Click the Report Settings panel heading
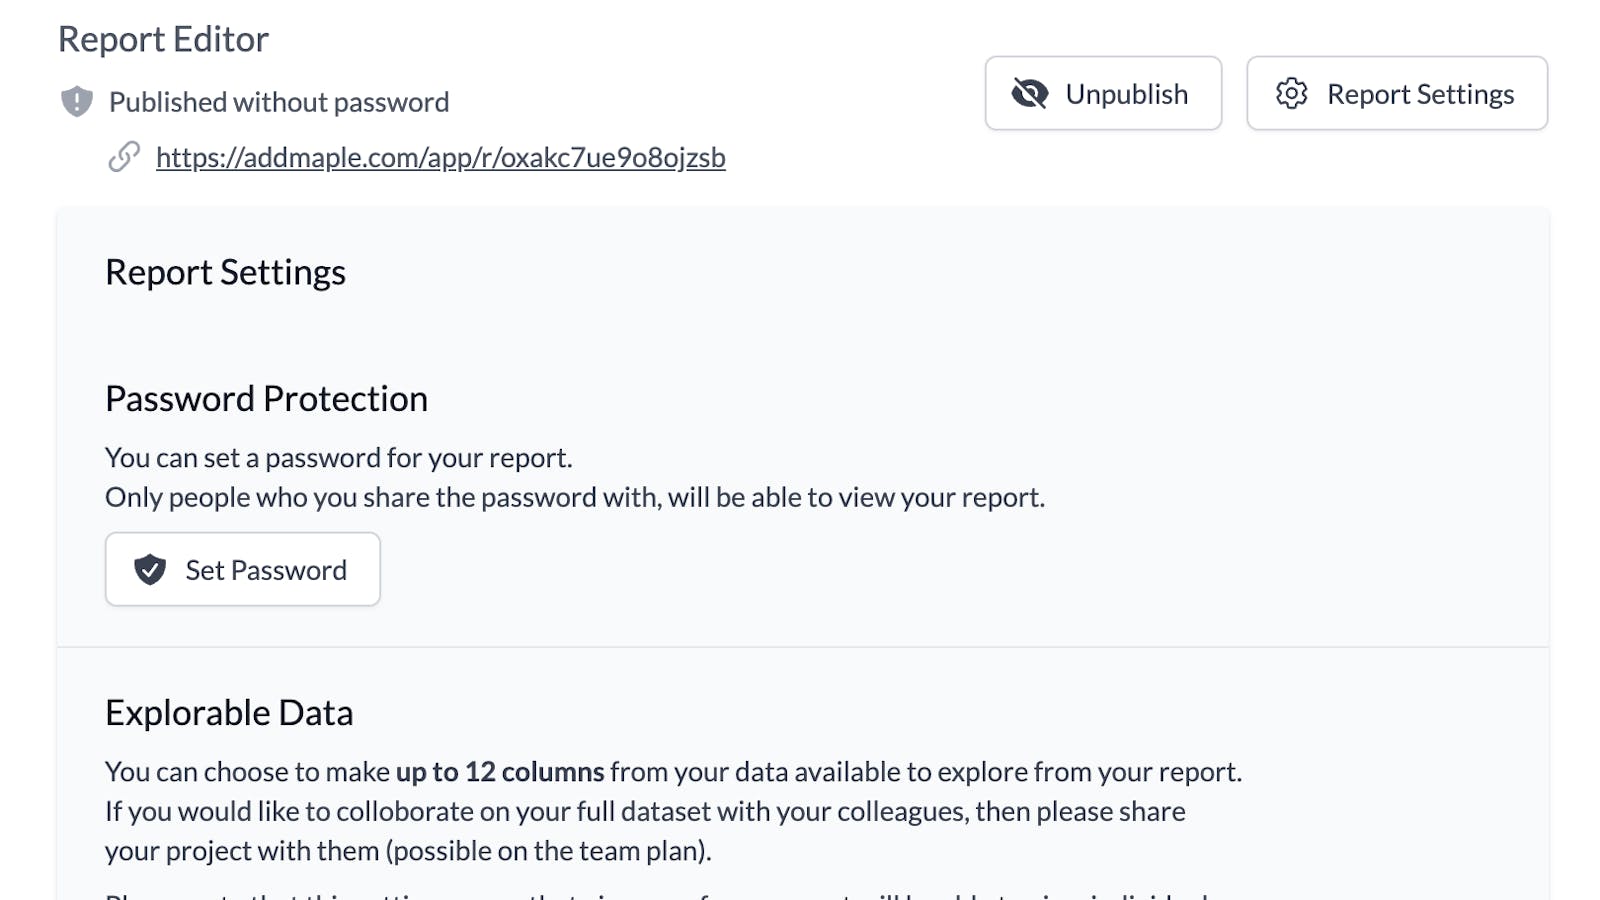This screenshot has height=900, width=1600. (225, 273)
